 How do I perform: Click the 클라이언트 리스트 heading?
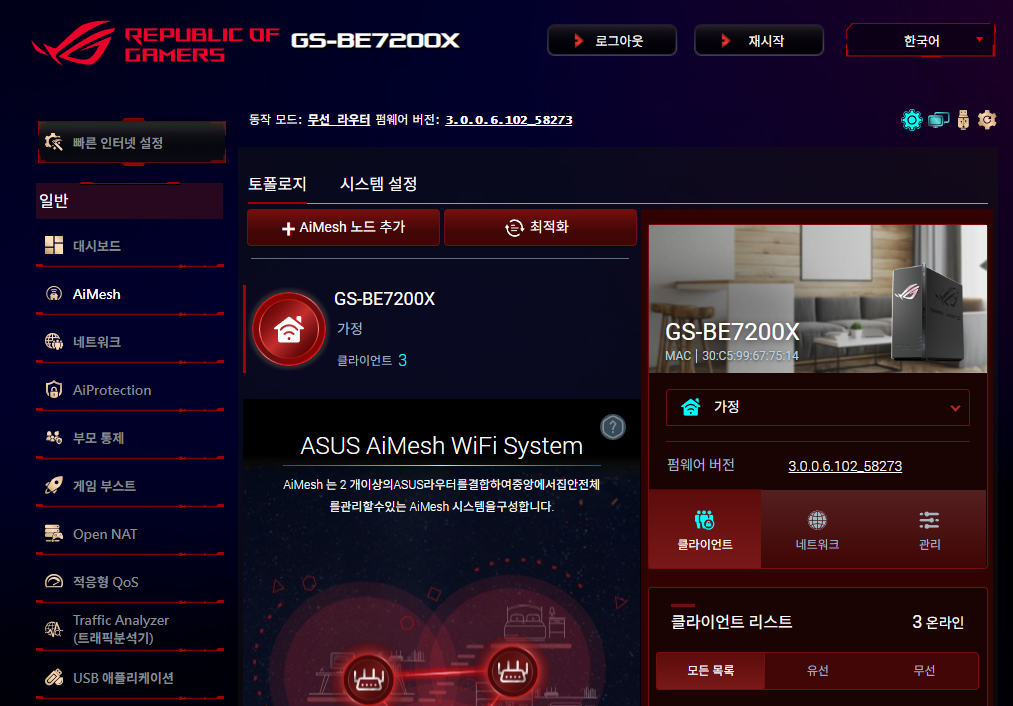click(x=731, y=621)
